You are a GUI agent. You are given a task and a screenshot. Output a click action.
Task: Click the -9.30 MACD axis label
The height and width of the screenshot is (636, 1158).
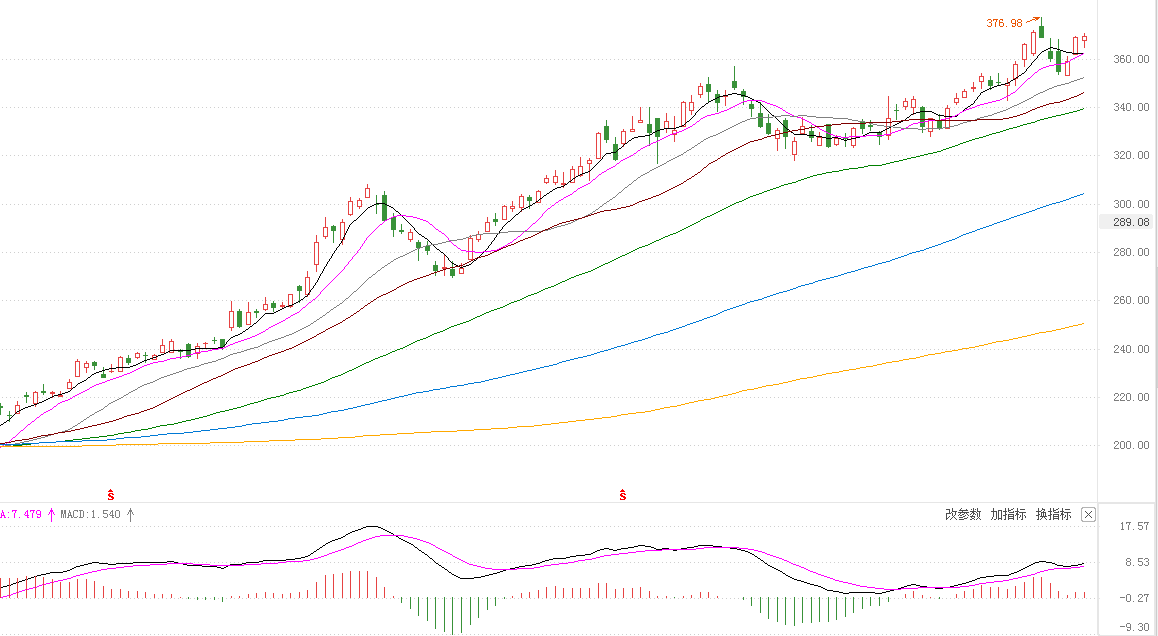pos(1134,627)
